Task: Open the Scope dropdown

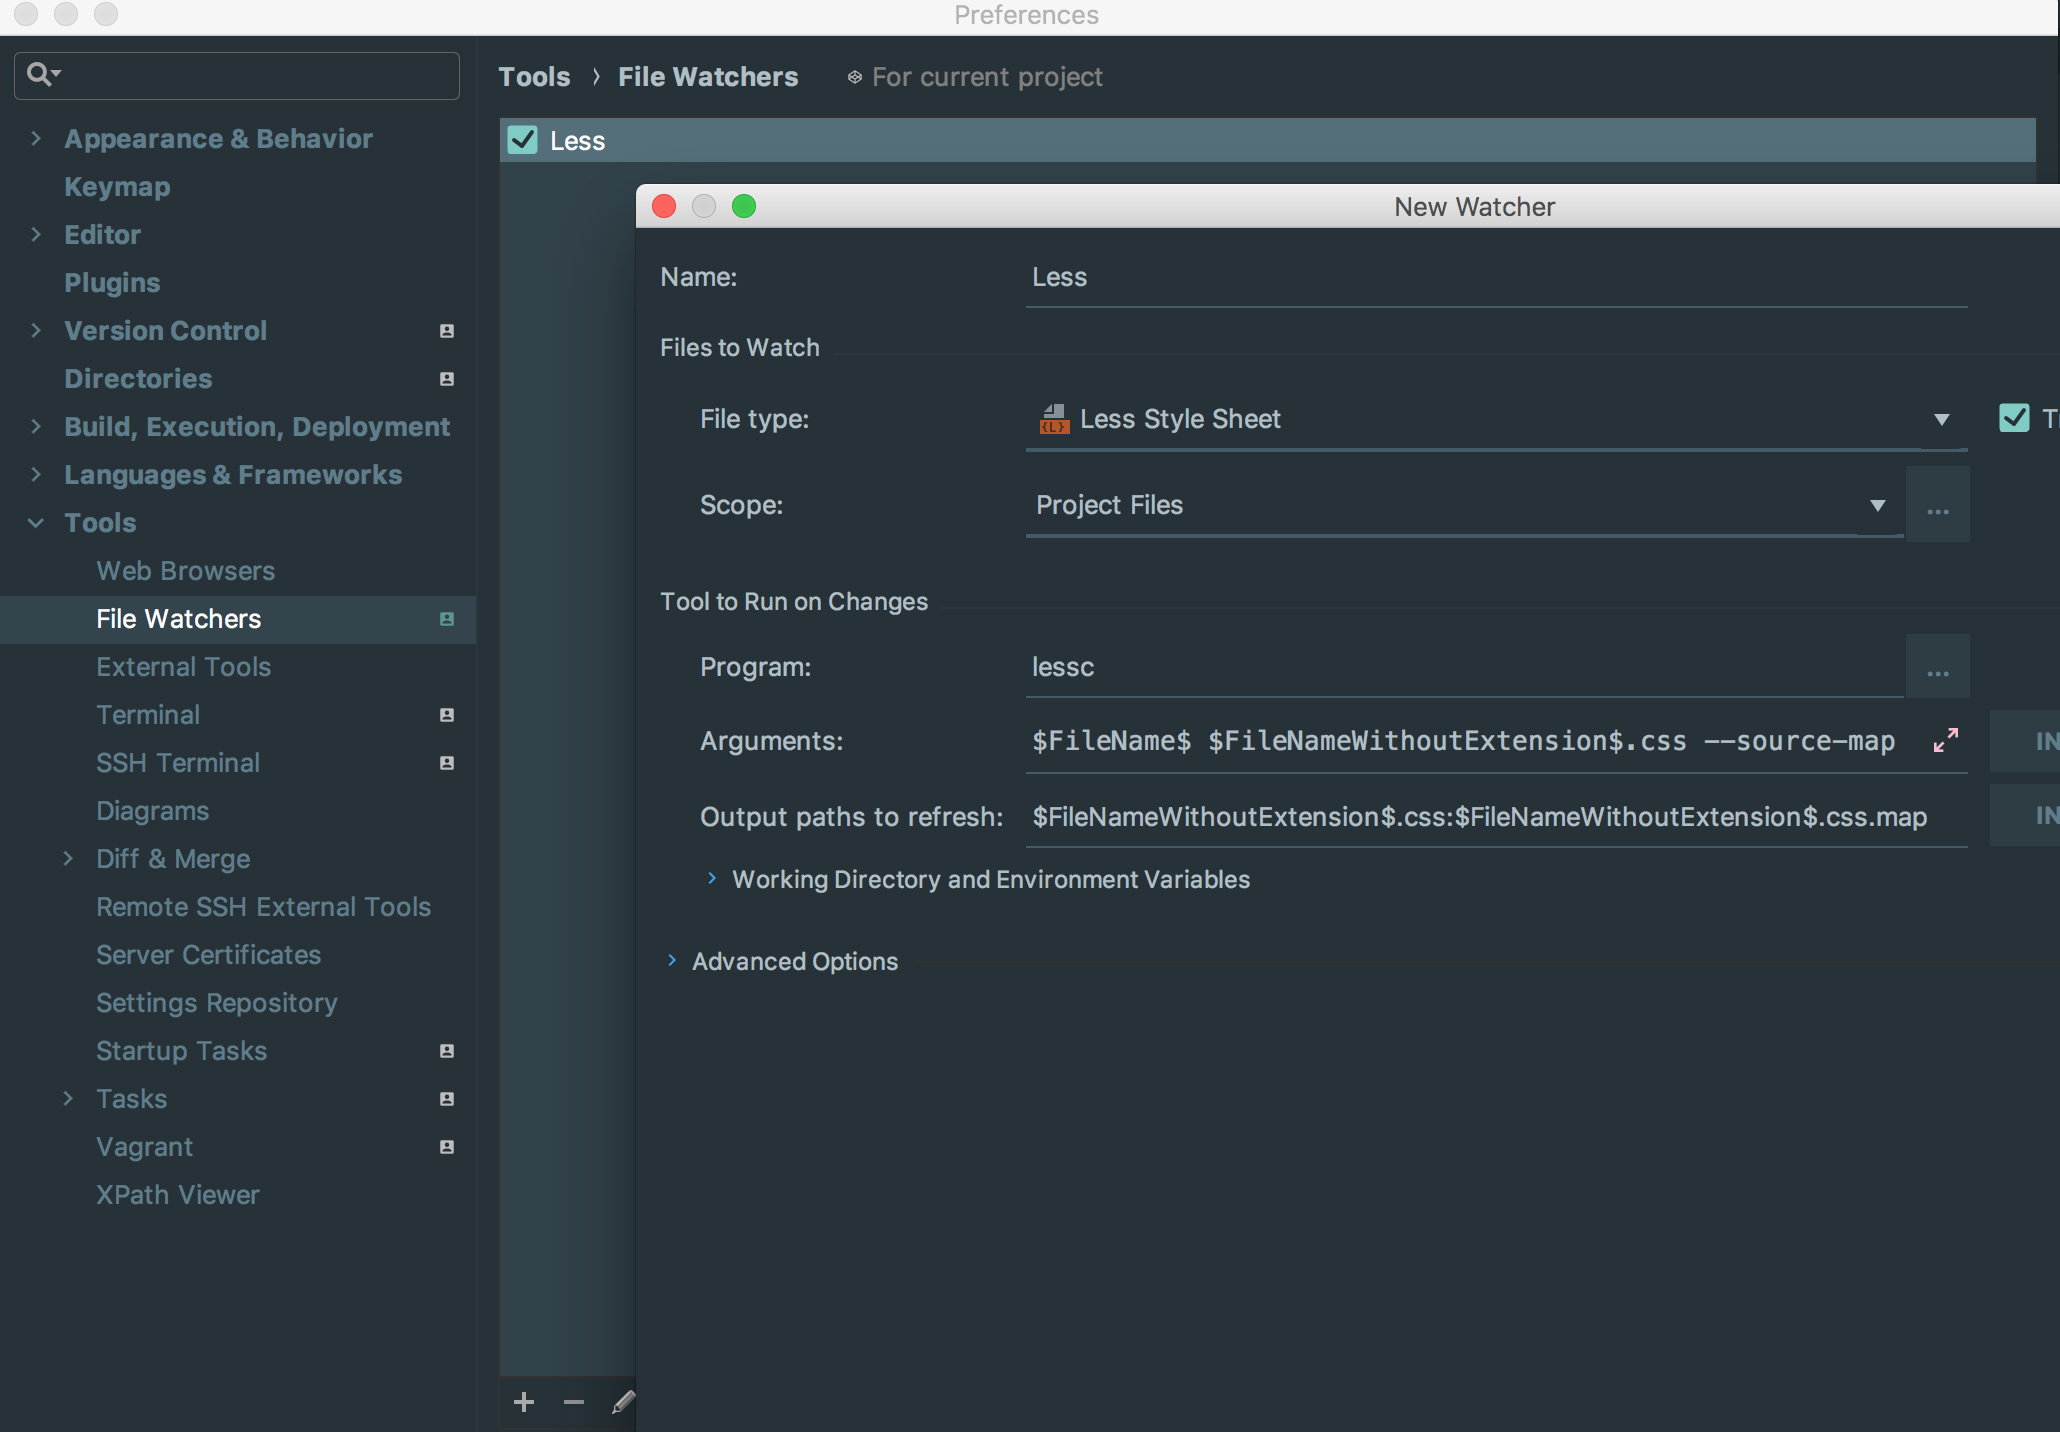Action: 1879,505
